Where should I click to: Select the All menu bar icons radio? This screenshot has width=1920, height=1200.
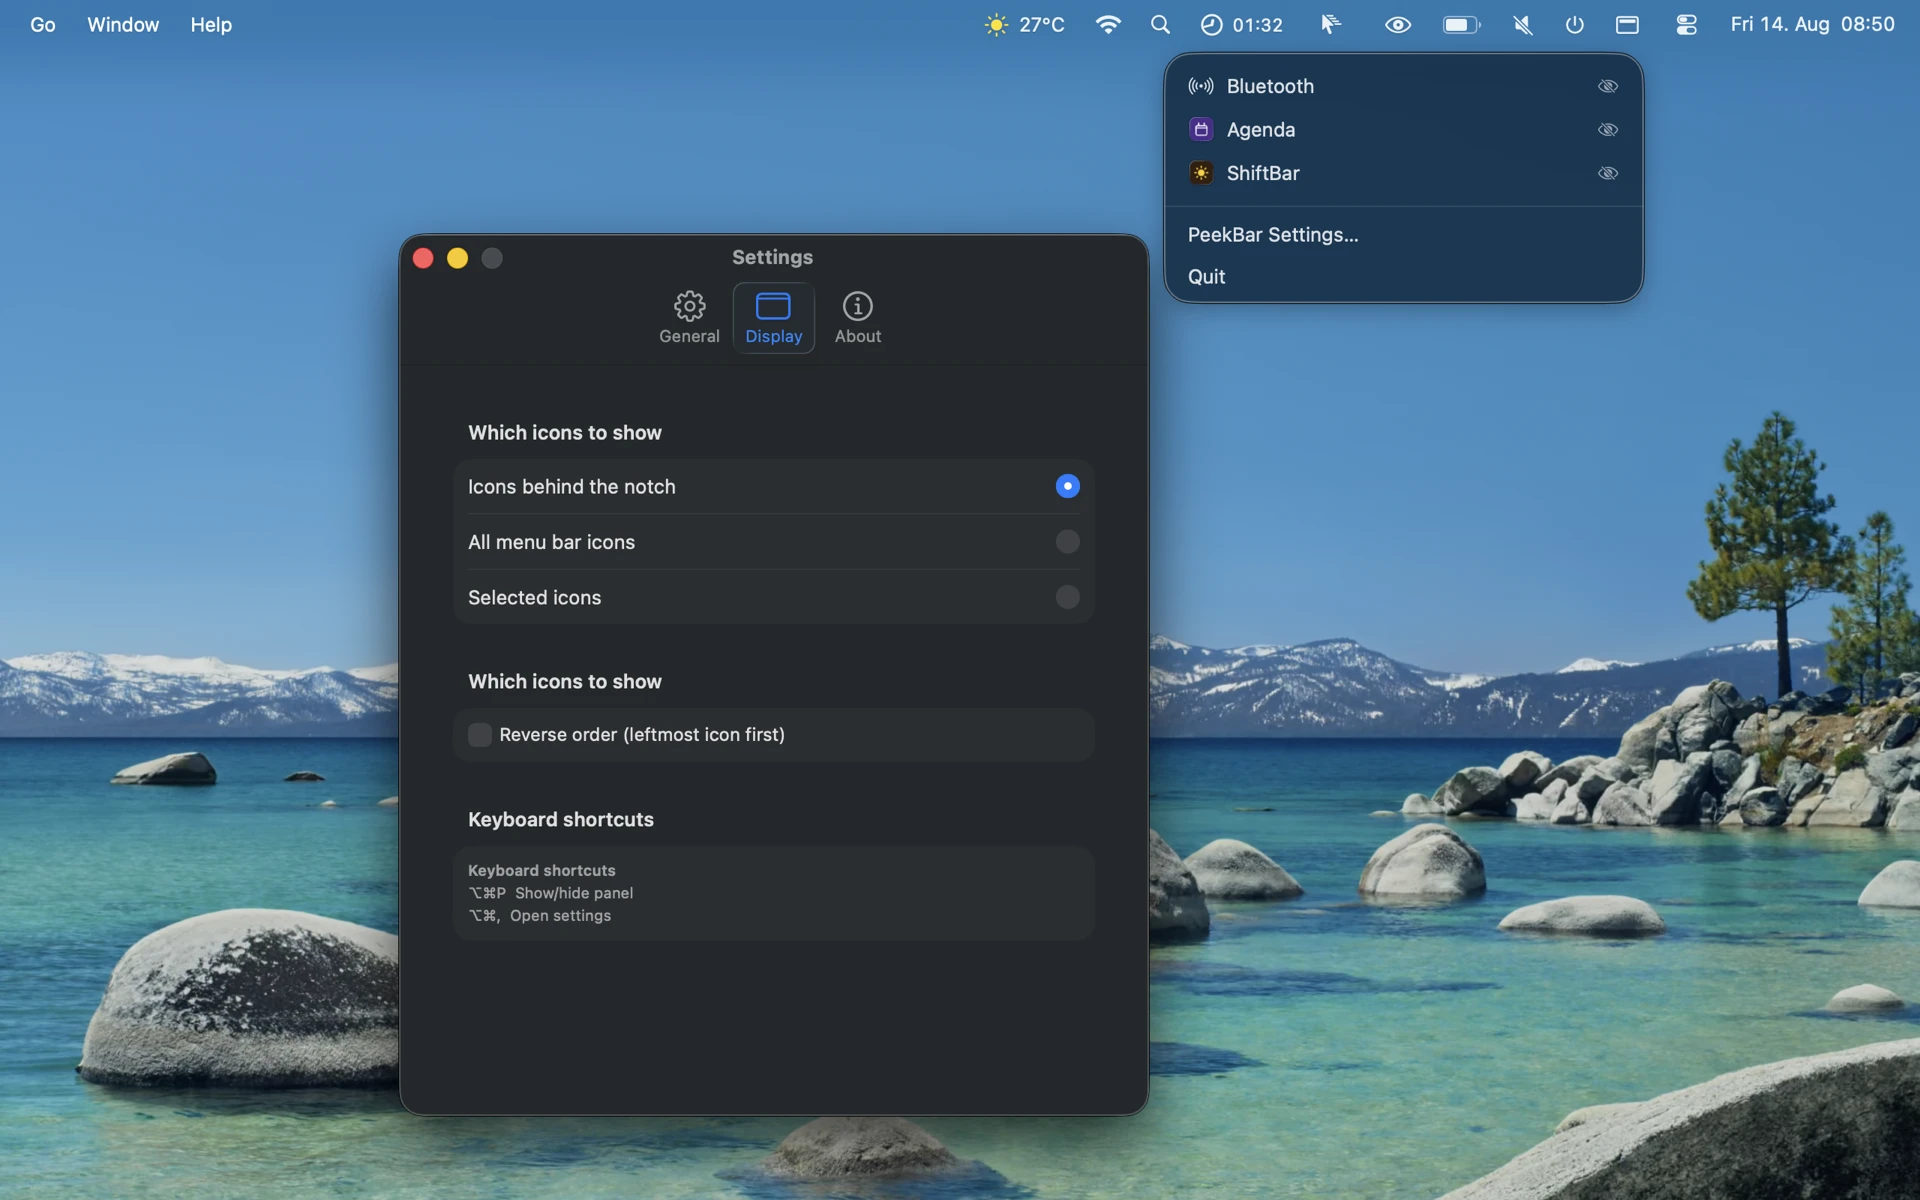[x=1068, y=542]
